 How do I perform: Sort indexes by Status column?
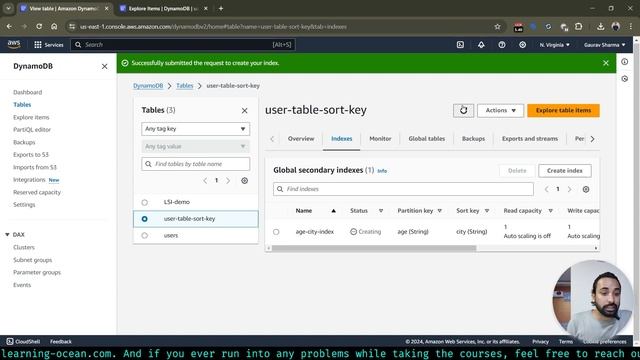coord(367,211)
